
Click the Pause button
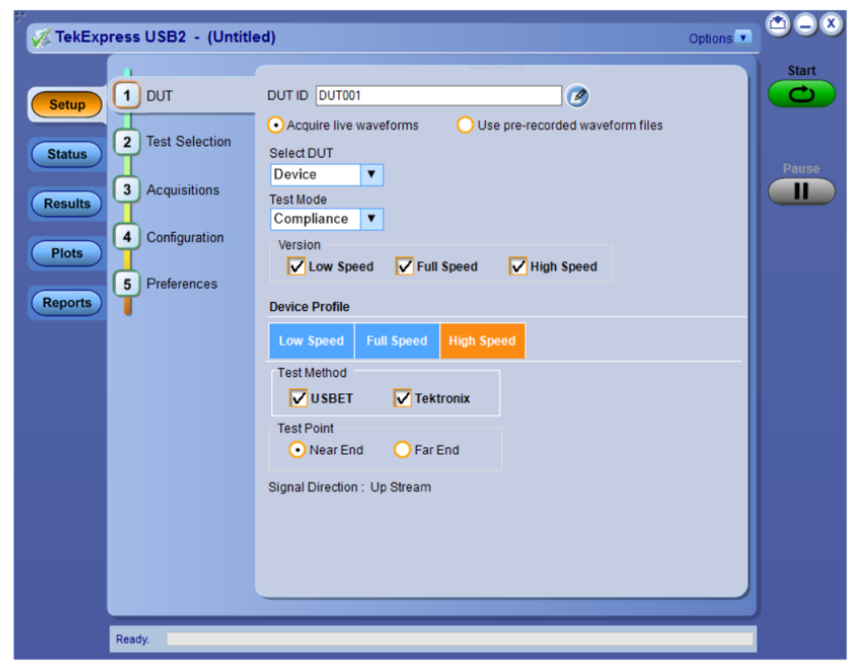[x=801, y=191]
